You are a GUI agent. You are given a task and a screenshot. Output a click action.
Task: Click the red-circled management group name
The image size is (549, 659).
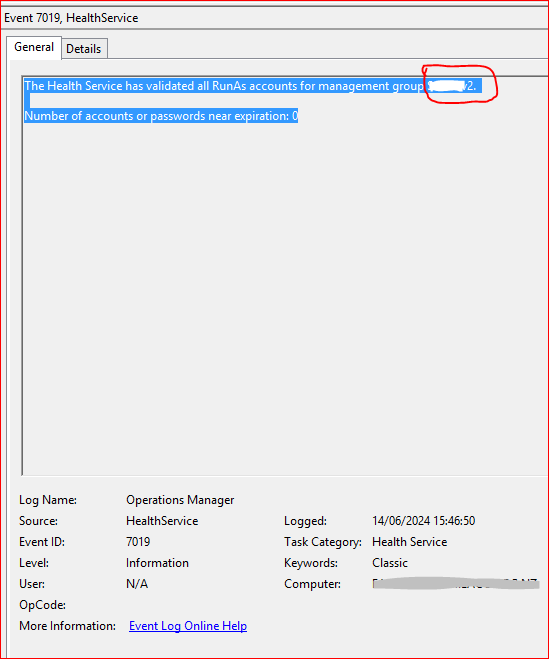coord(451,86)
